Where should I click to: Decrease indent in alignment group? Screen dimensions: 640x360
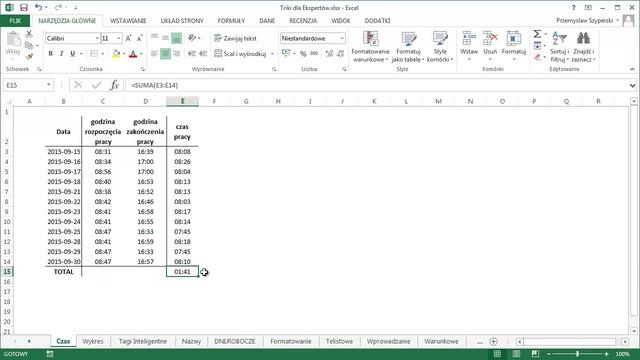[192, 53]
